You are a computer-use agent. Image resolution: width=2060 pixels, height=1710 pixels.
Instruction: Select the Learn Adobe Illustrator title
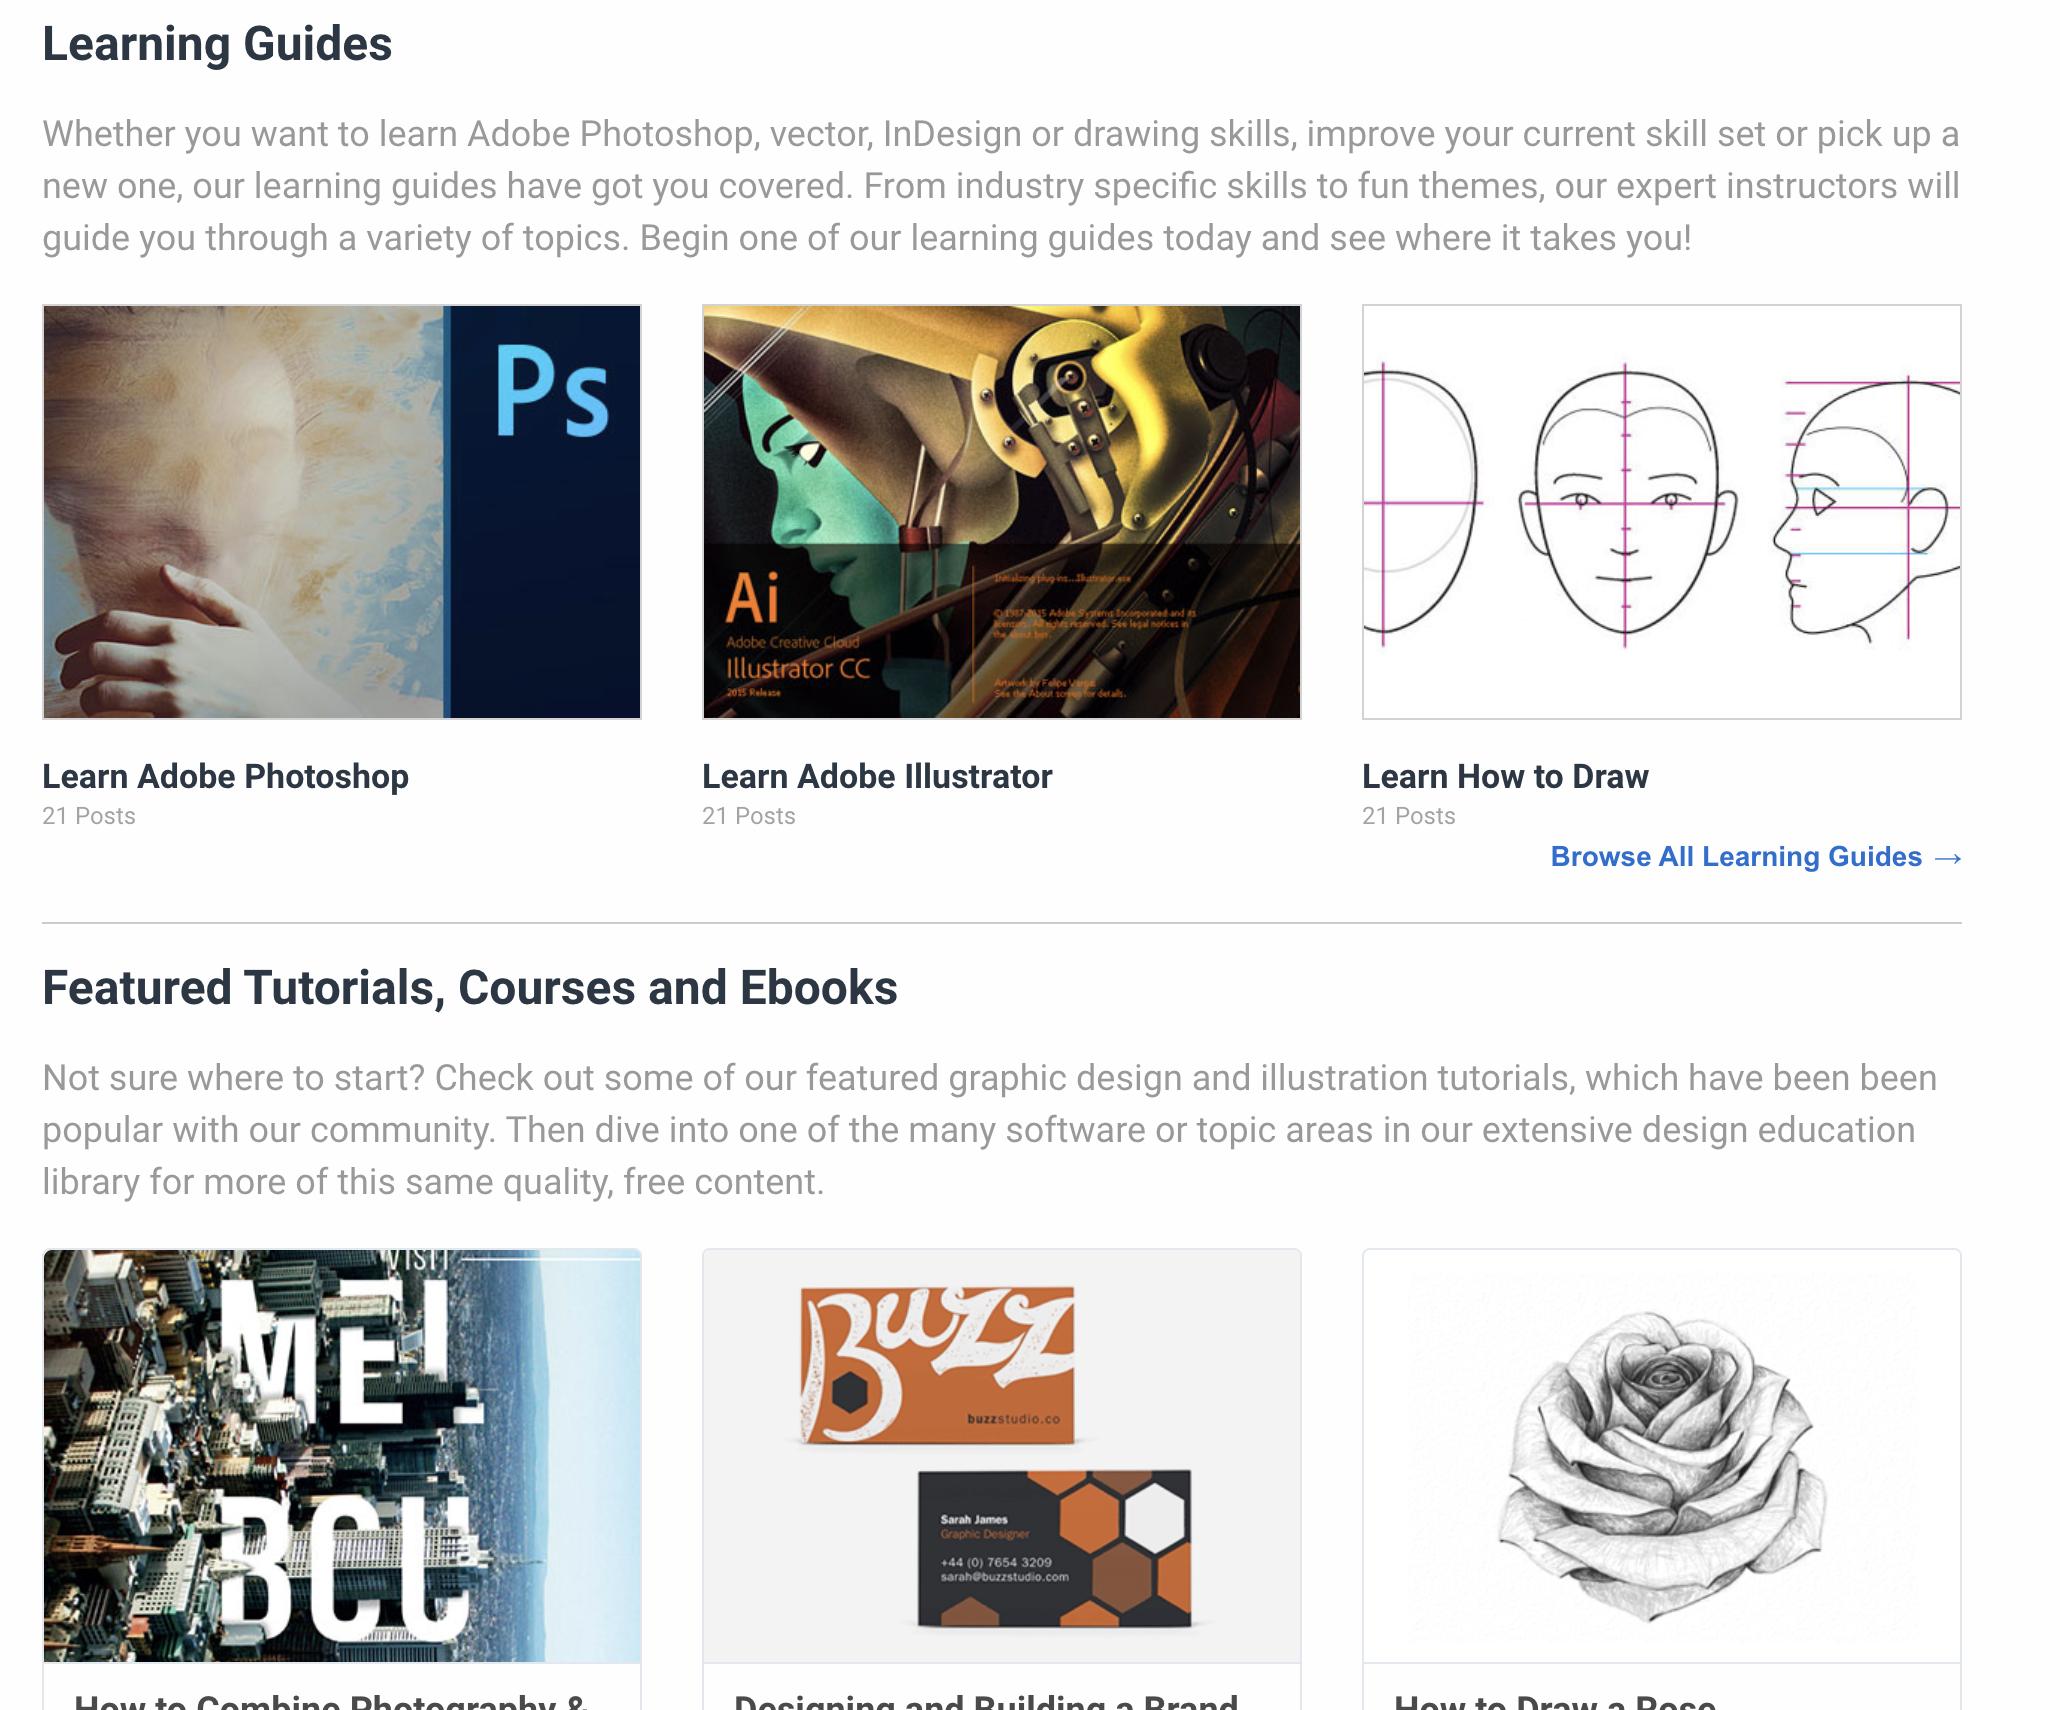coord(877,777)
